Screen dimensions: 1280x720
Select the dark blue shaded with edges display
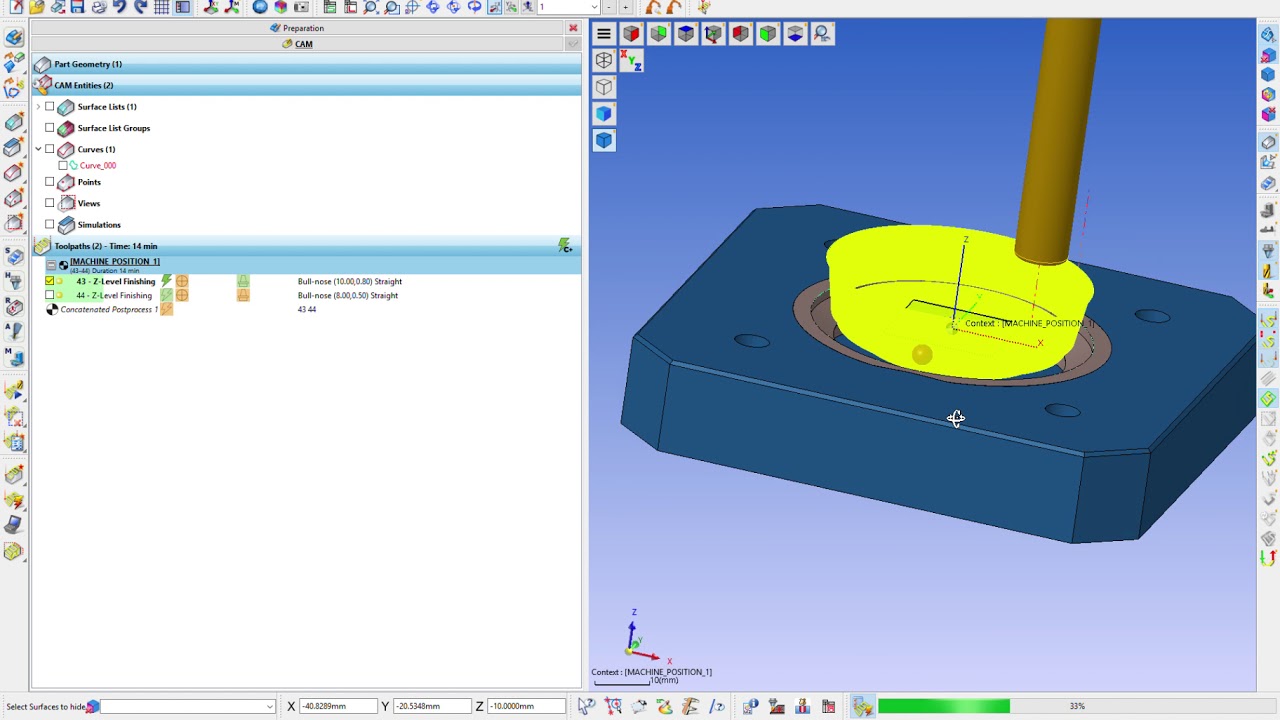[604, 140]
